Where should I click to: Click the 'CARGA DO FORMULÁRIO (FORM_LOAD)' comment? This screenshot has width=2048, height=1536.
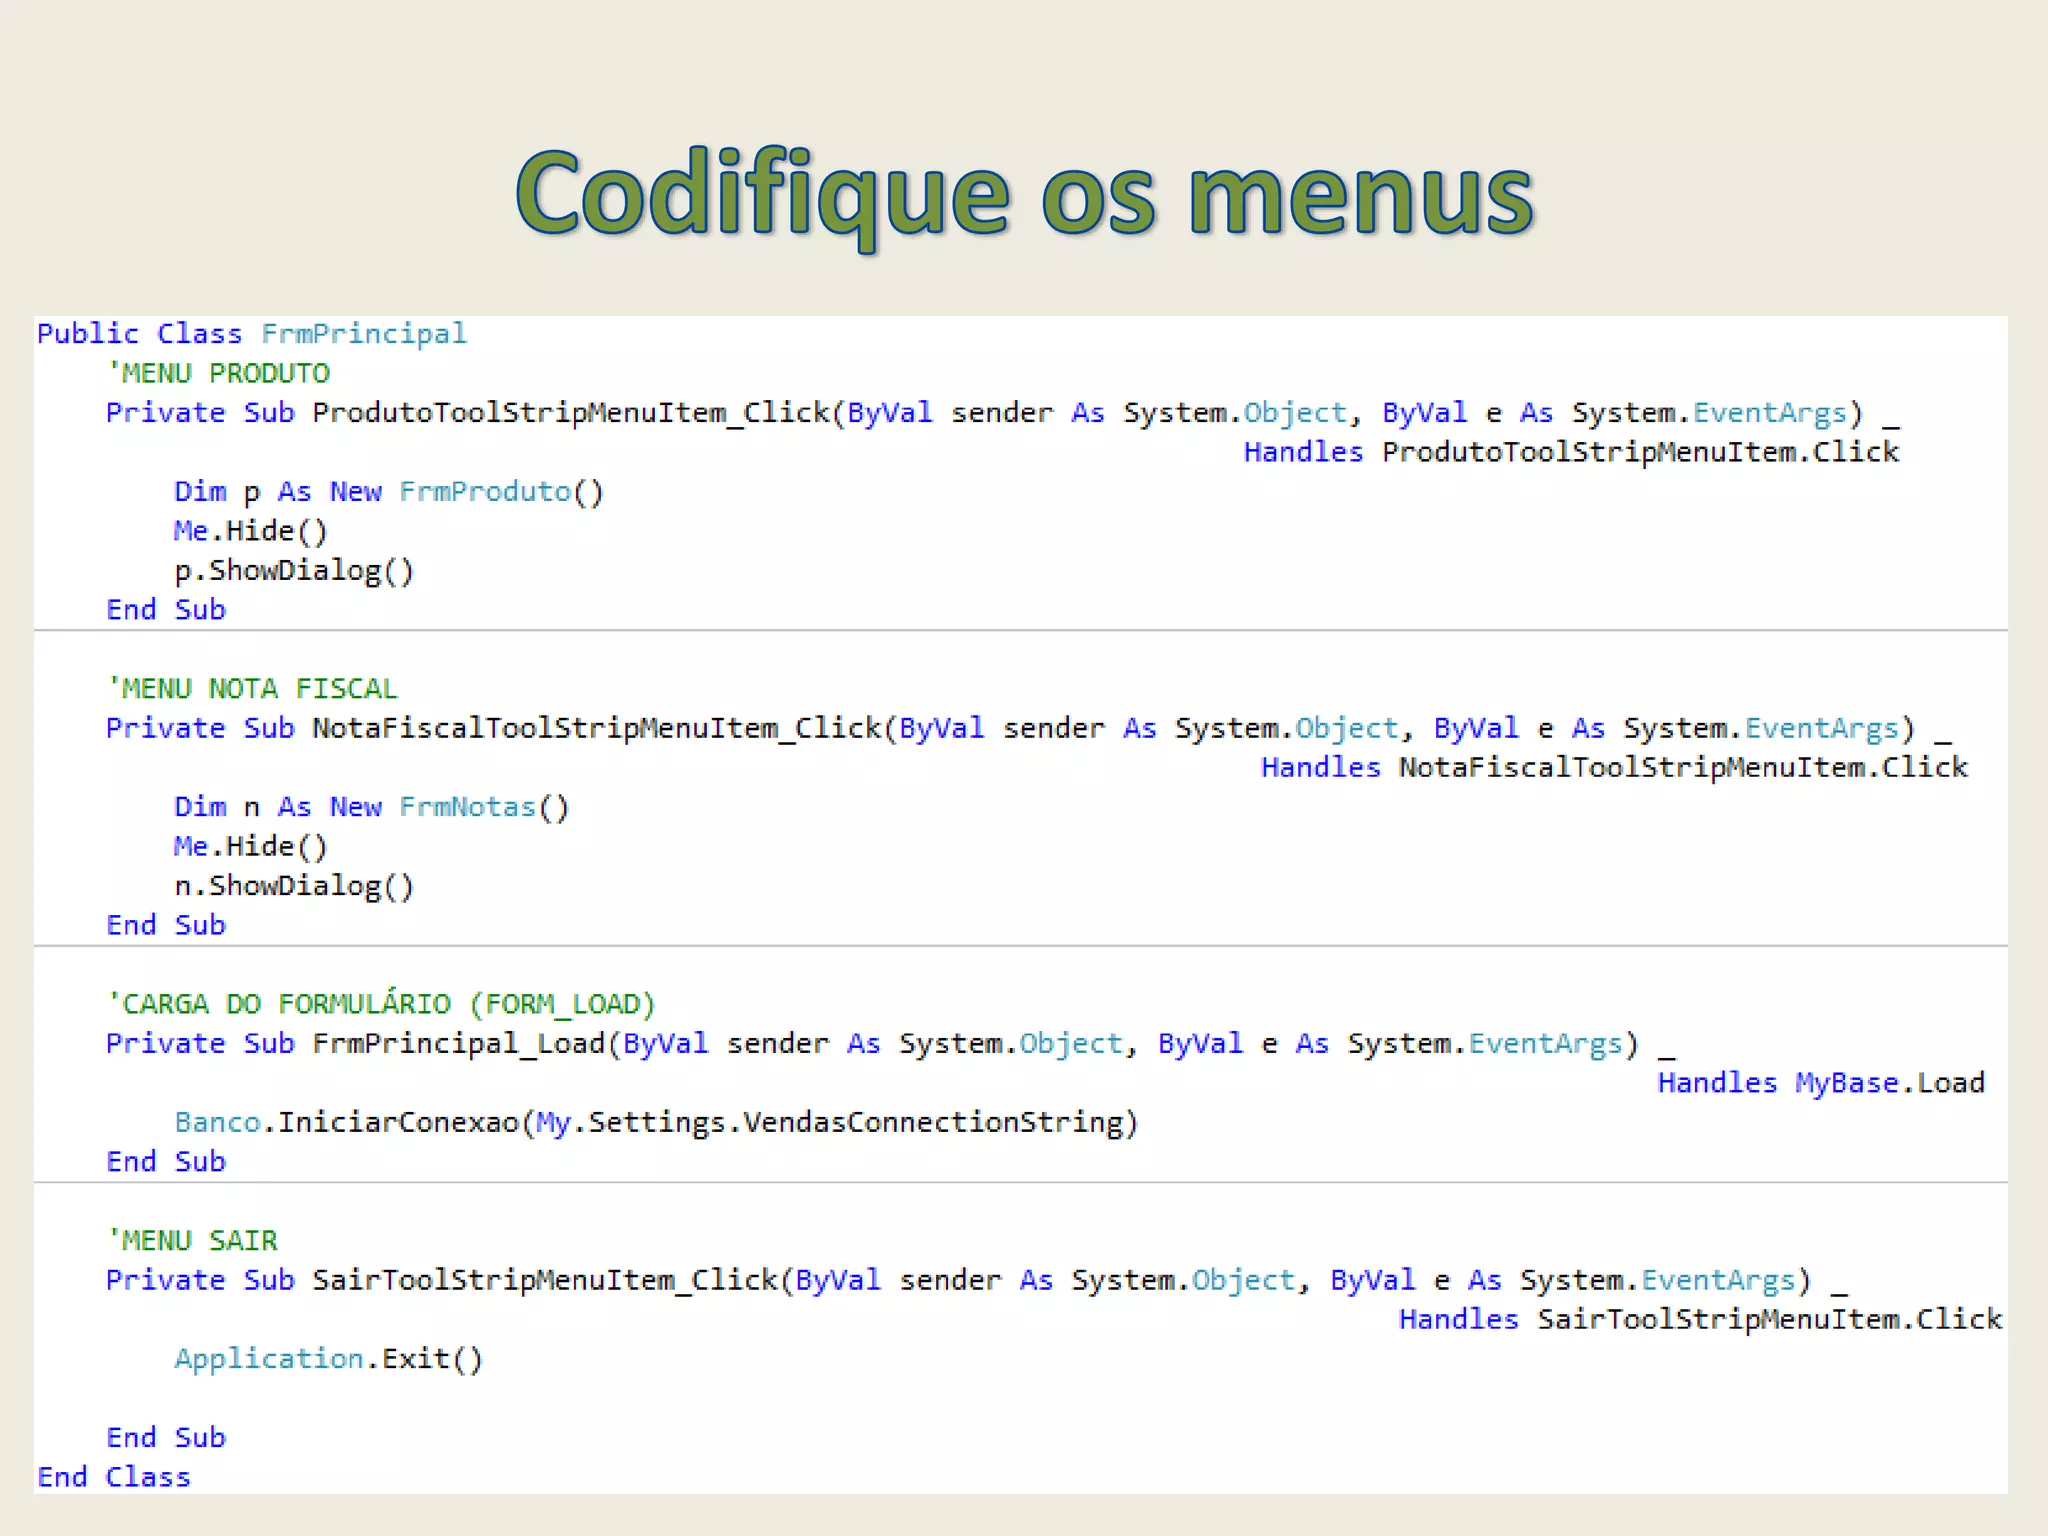[x=381, y=1004]
